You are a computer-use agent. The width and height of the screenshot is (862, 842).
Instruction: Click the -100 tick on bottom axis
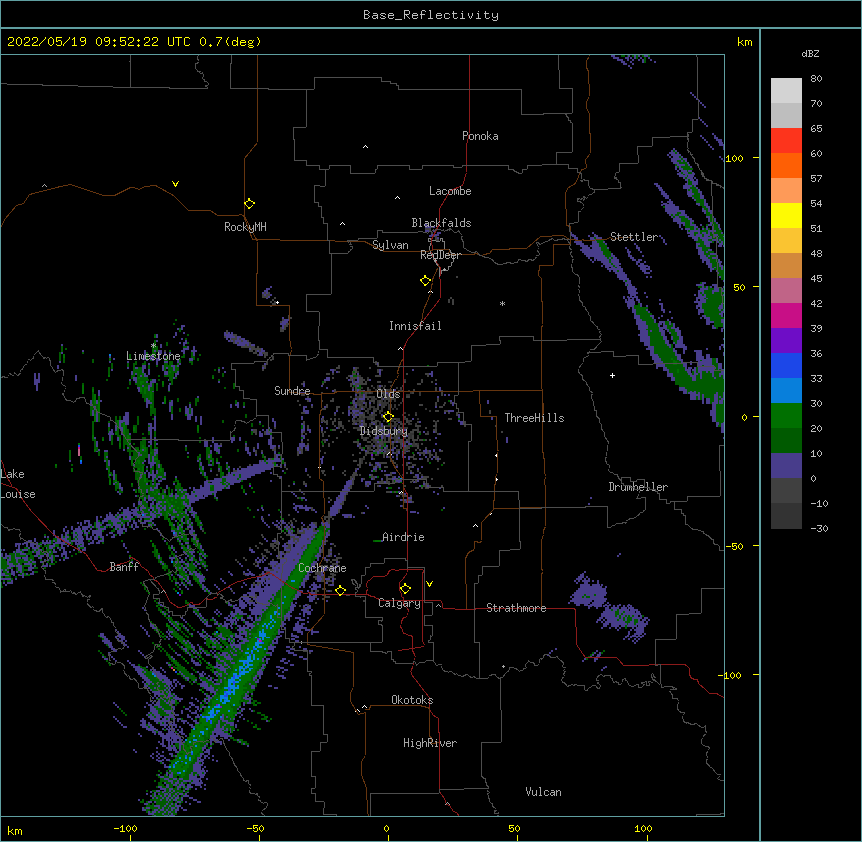click(125, 828)
